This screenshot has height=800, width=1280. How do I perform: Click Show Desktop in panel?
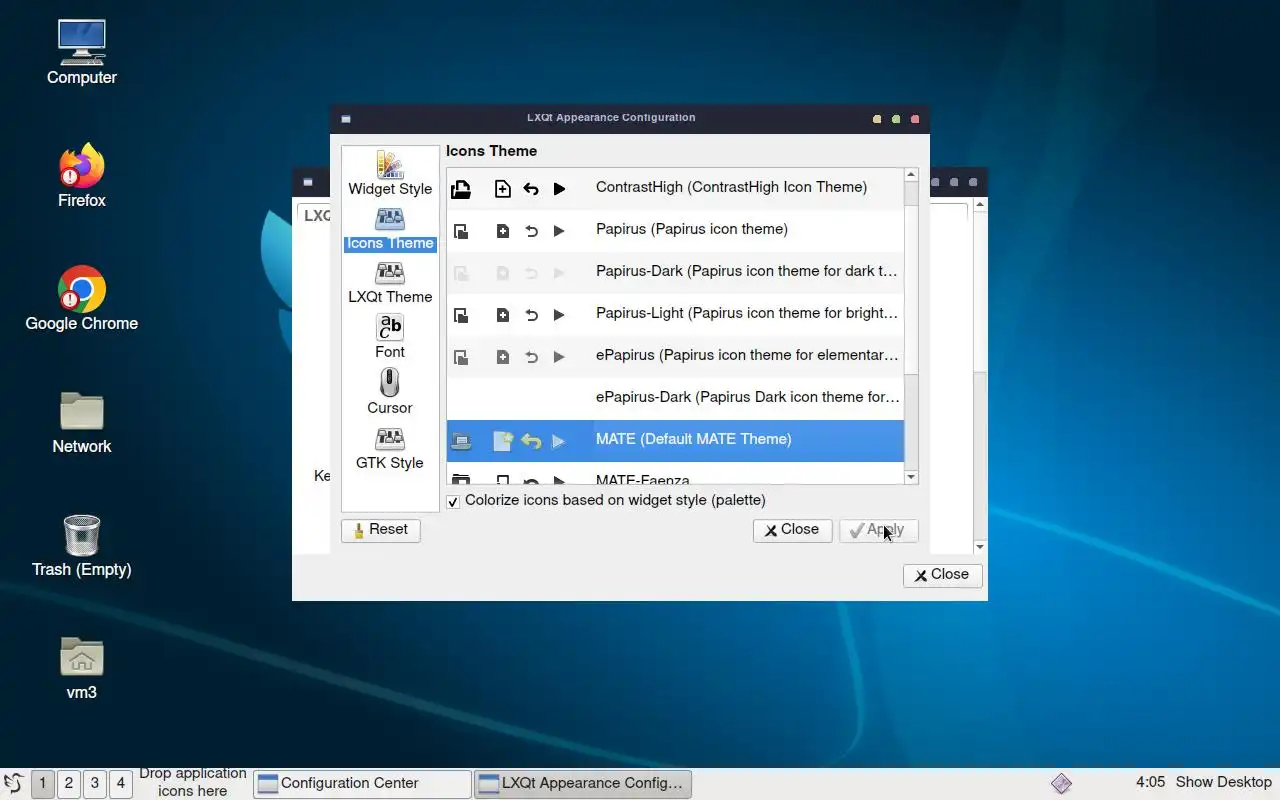[x=1224, y=783]
